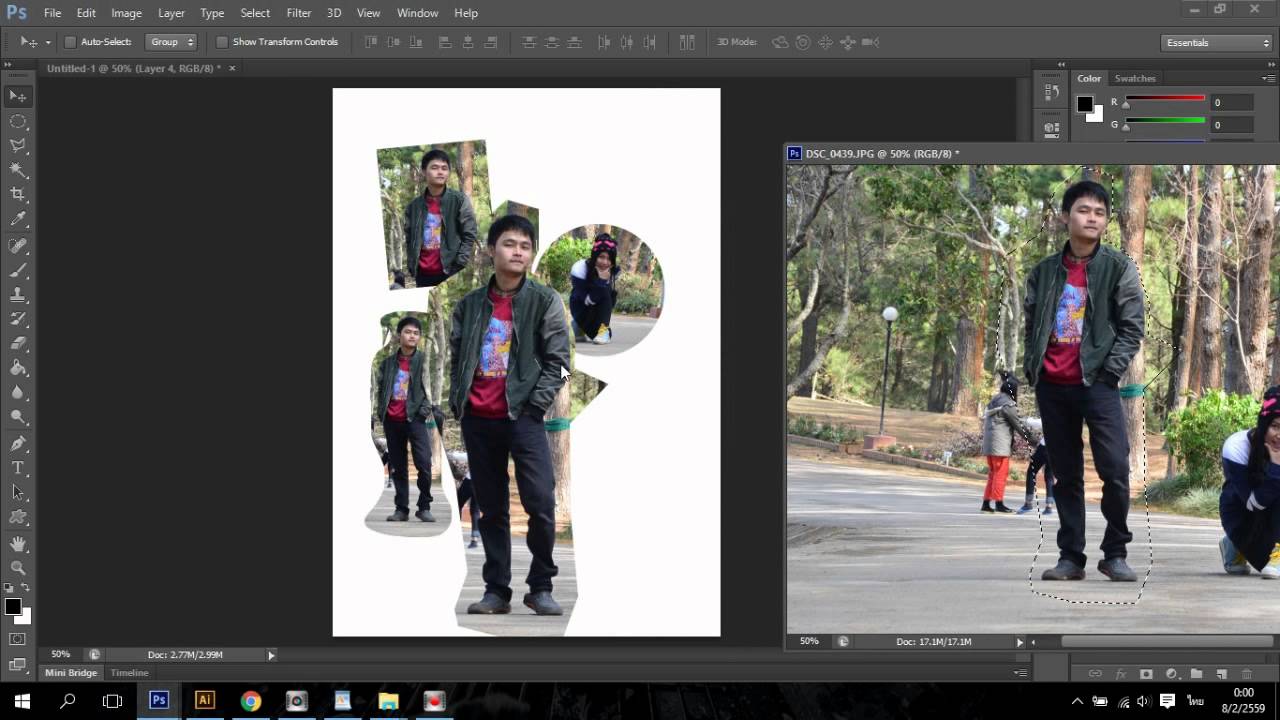Select the History Brush tool
The image size is (1280, 720).
pyautogui.click(x=18, y=320)
